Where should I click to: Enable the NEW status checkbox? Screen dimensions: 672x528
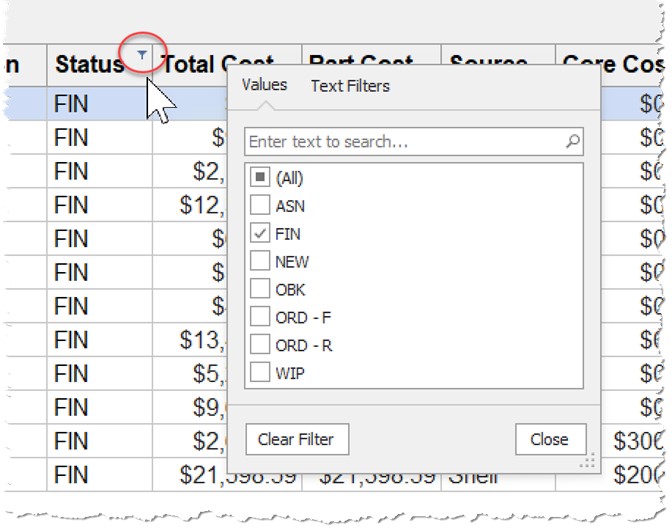[x=259, y=262]
